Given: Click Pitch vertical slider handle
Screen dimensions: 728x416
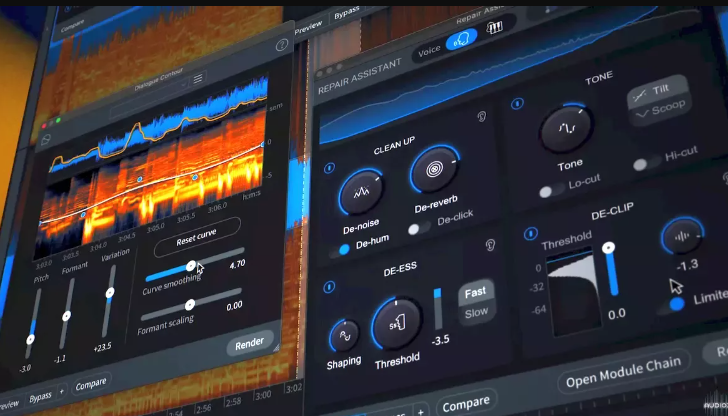Looking at the screenshot, I should point(30,339).
